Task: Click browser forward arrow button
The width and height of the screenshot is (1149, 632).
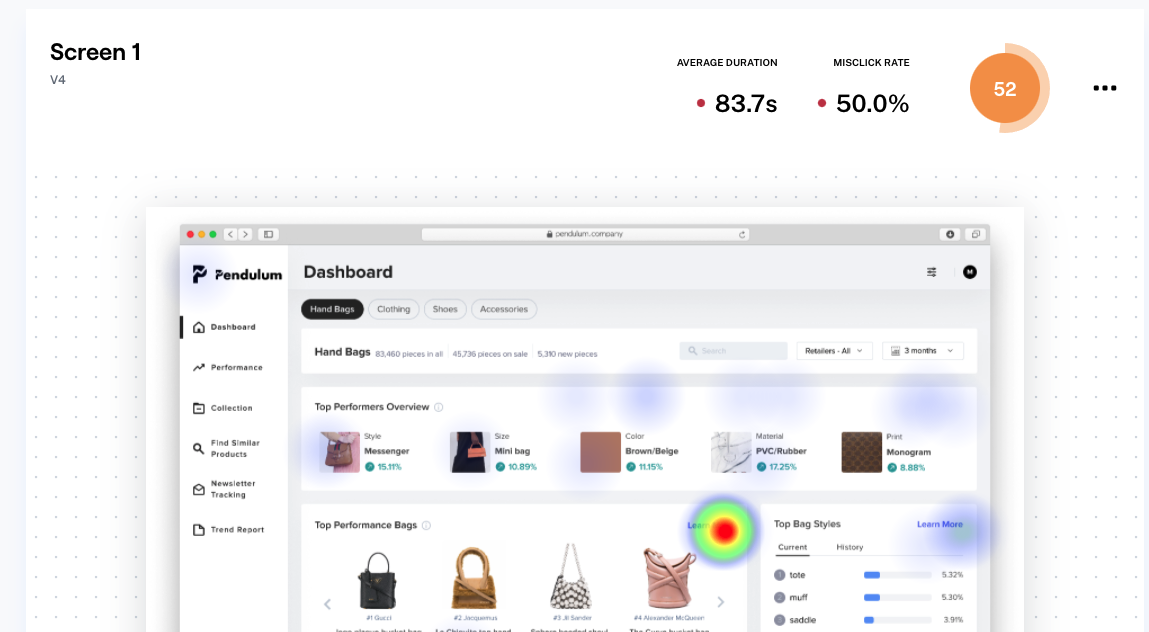Action: (245, 235)
